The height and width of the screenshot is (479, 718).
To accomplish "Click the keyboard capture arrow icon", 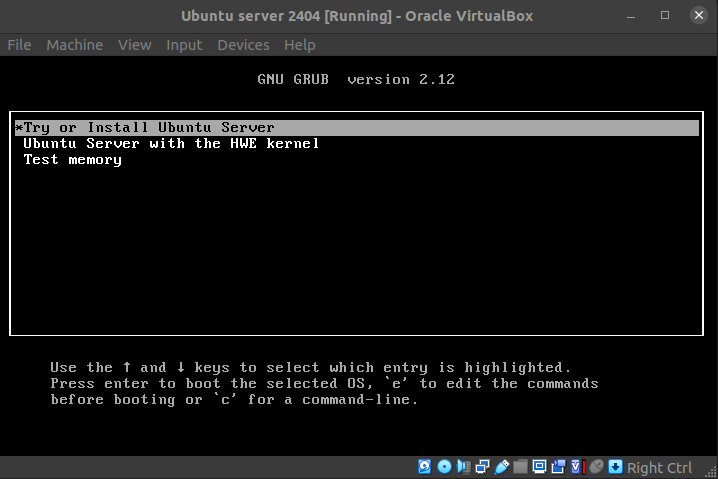I will coord(616,467).
